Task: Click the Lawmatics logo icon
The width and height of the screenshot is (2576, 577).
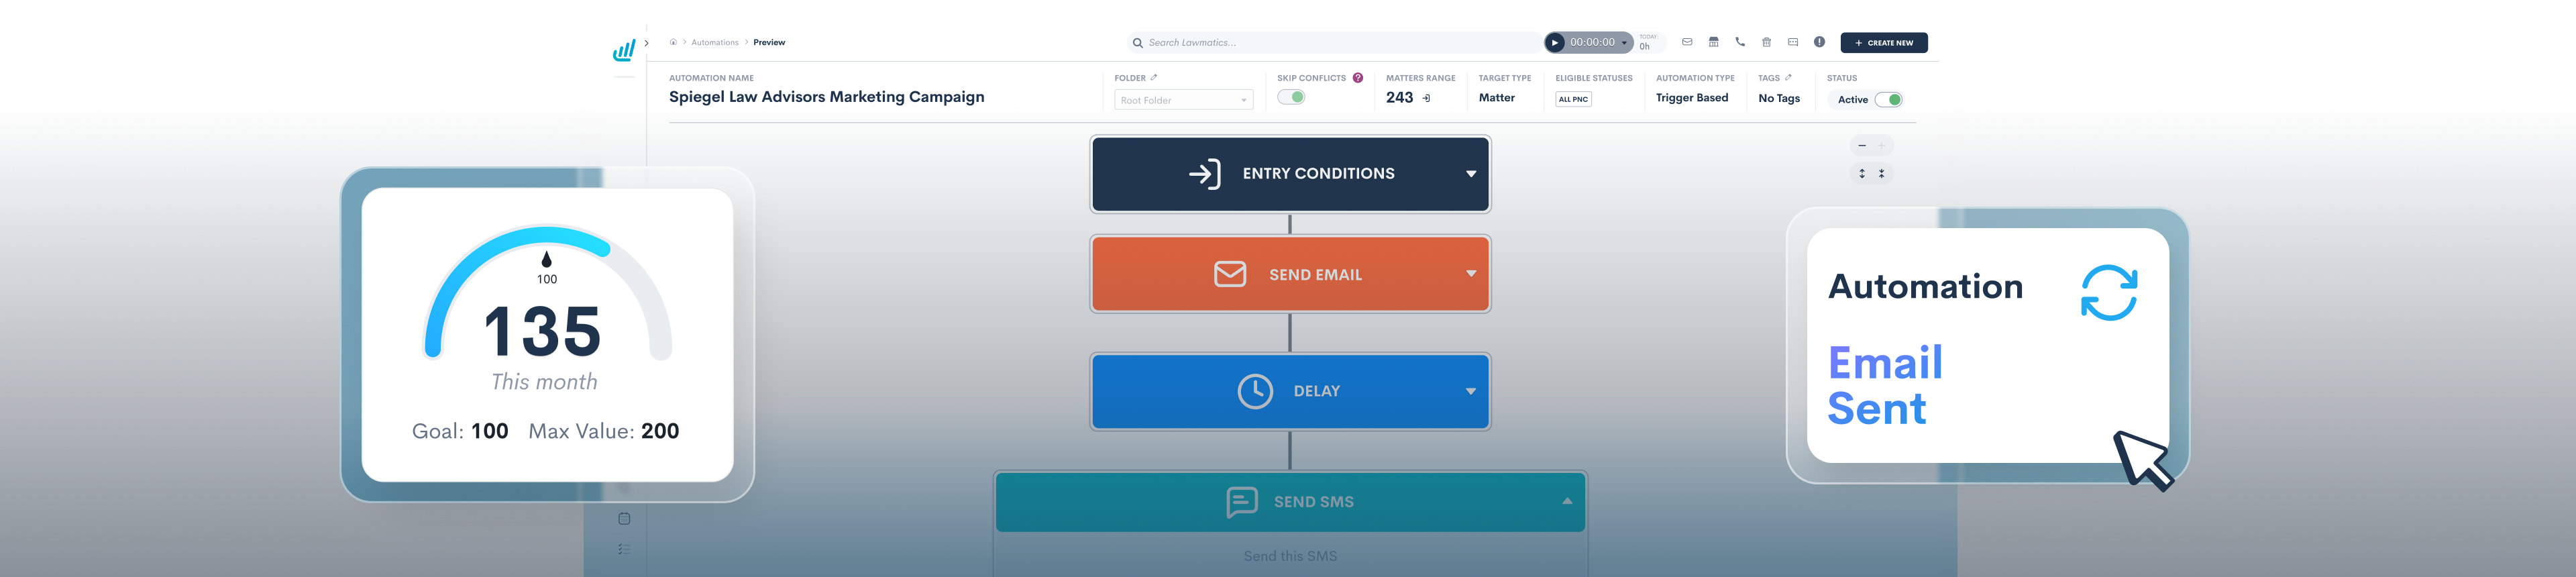Action: [x=624, y=50]
